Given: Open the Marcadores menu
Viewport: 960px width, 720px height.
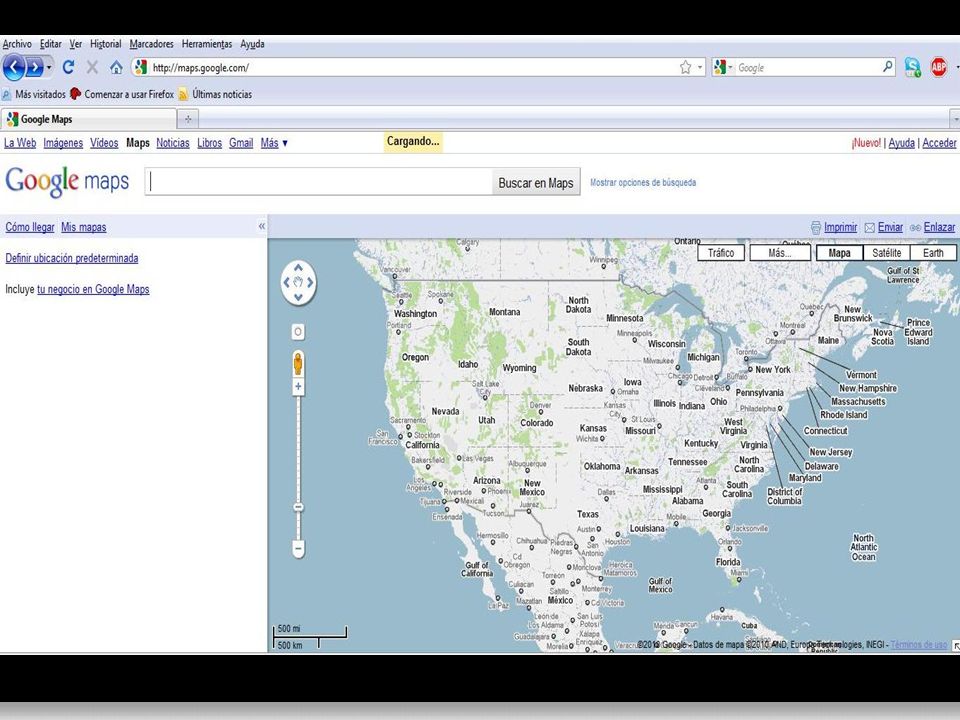Looking at the screenshot, I should coord(151,43).
